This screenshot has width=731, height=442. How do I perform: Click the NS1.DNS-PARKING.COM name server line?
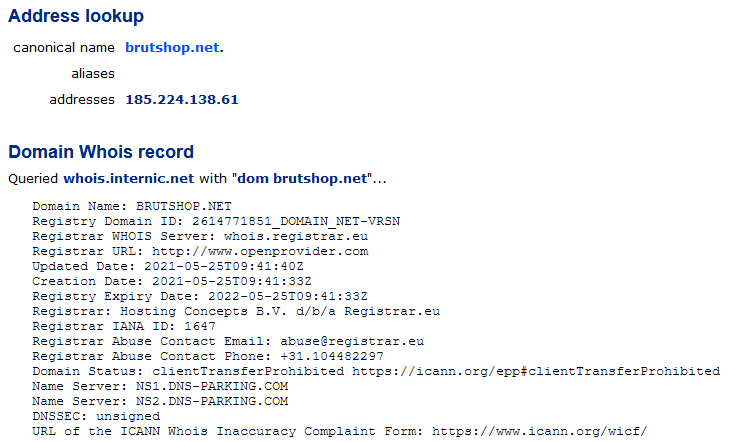pos(160,386)
